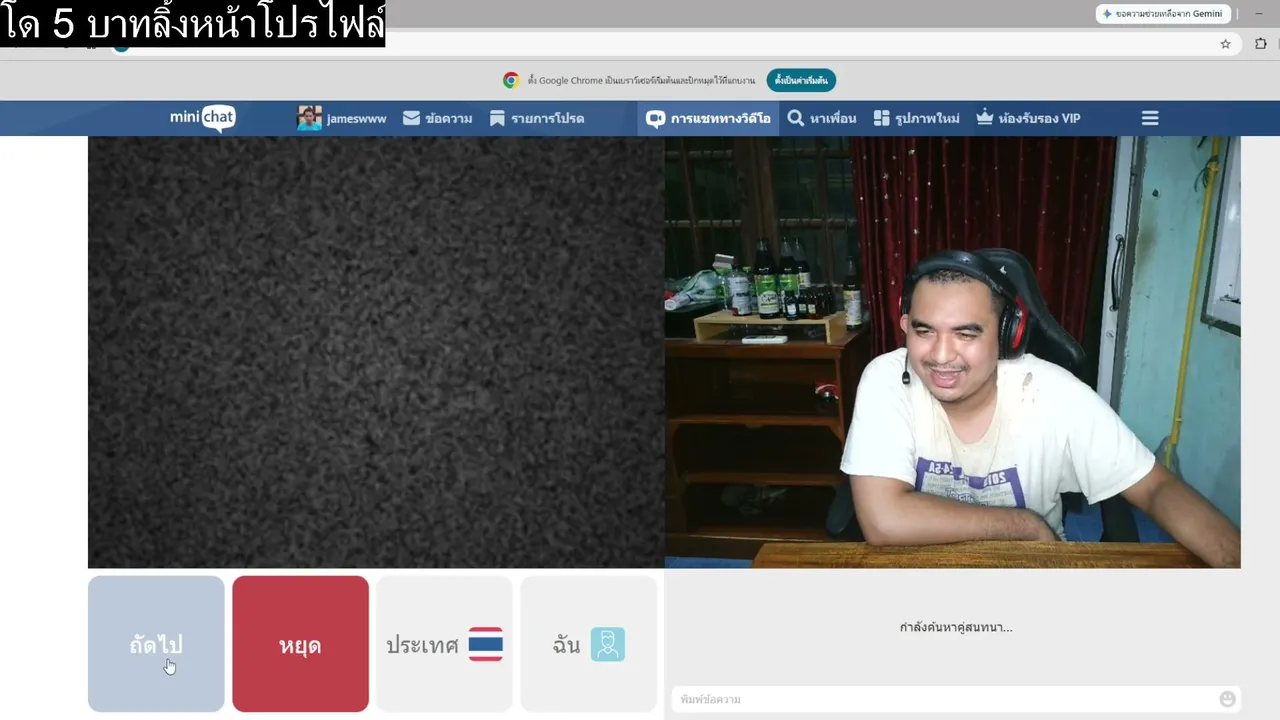Open the รูปภาพใหม่ new photos label
The height and width of the screenshot is (720, 1280).
[927, 118]
